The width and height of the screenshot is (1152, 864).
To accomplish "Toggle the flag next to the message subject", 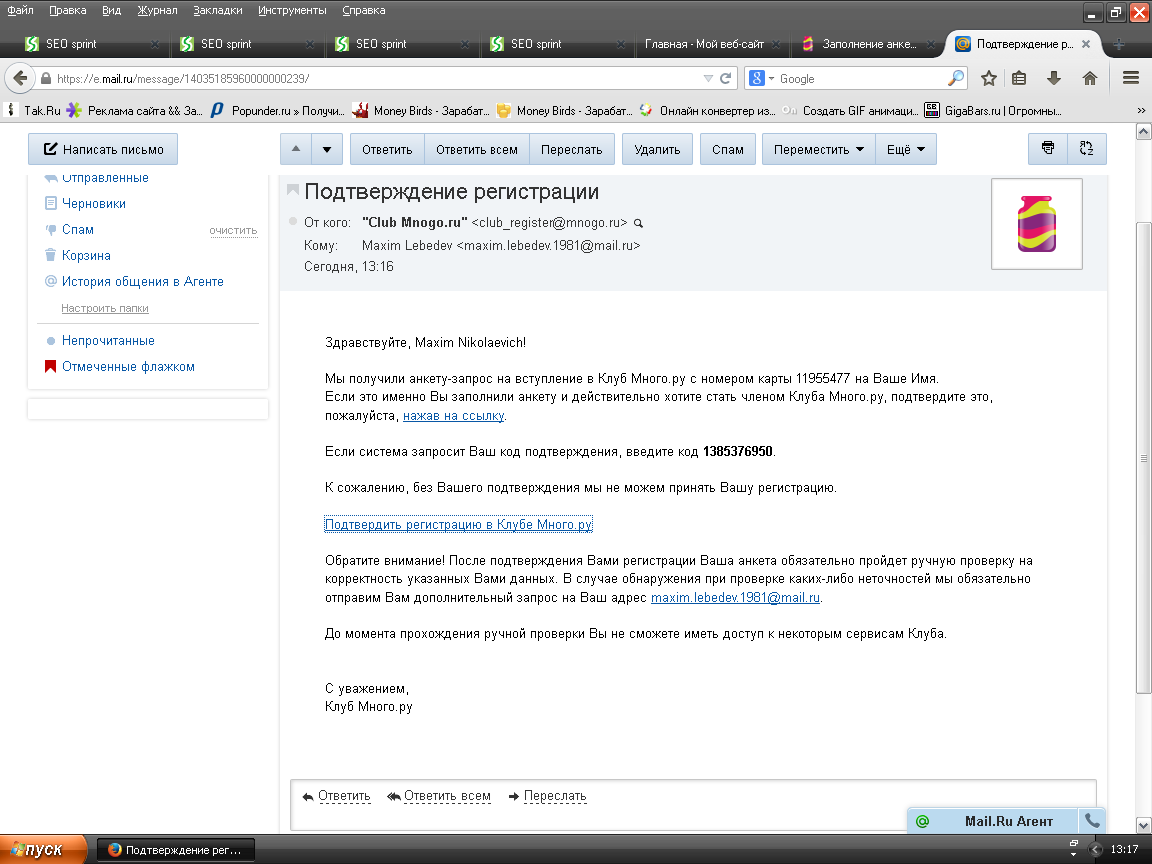I will coord(292,191).
